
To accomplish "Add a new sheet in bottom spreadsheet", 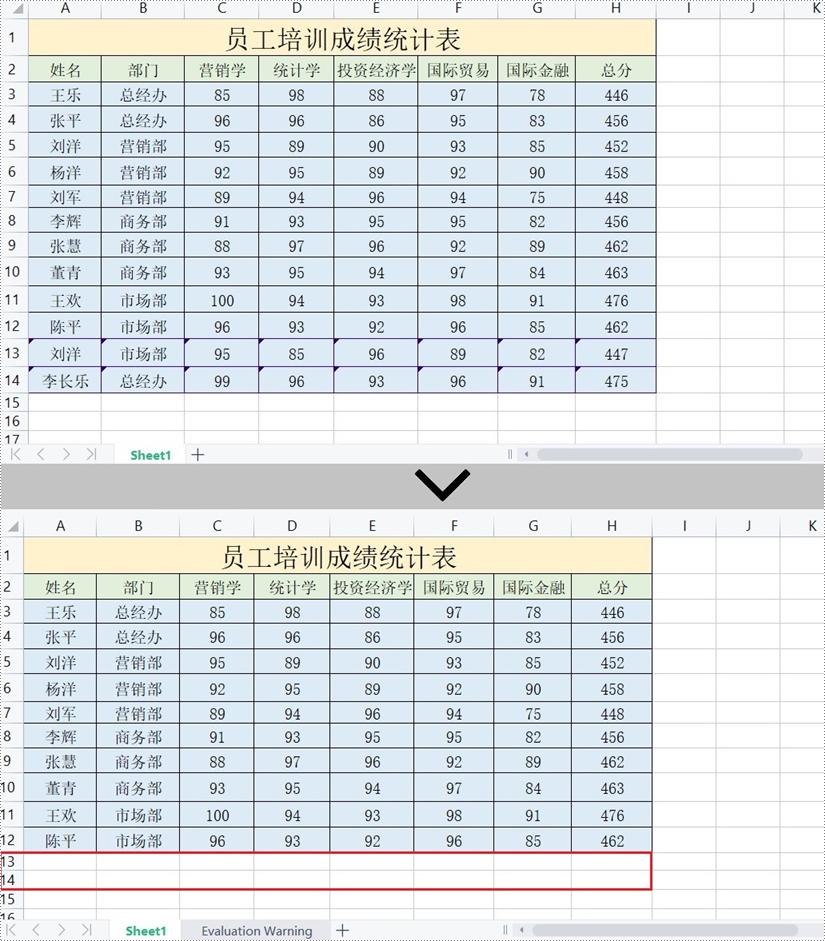I will coord(342,930).
